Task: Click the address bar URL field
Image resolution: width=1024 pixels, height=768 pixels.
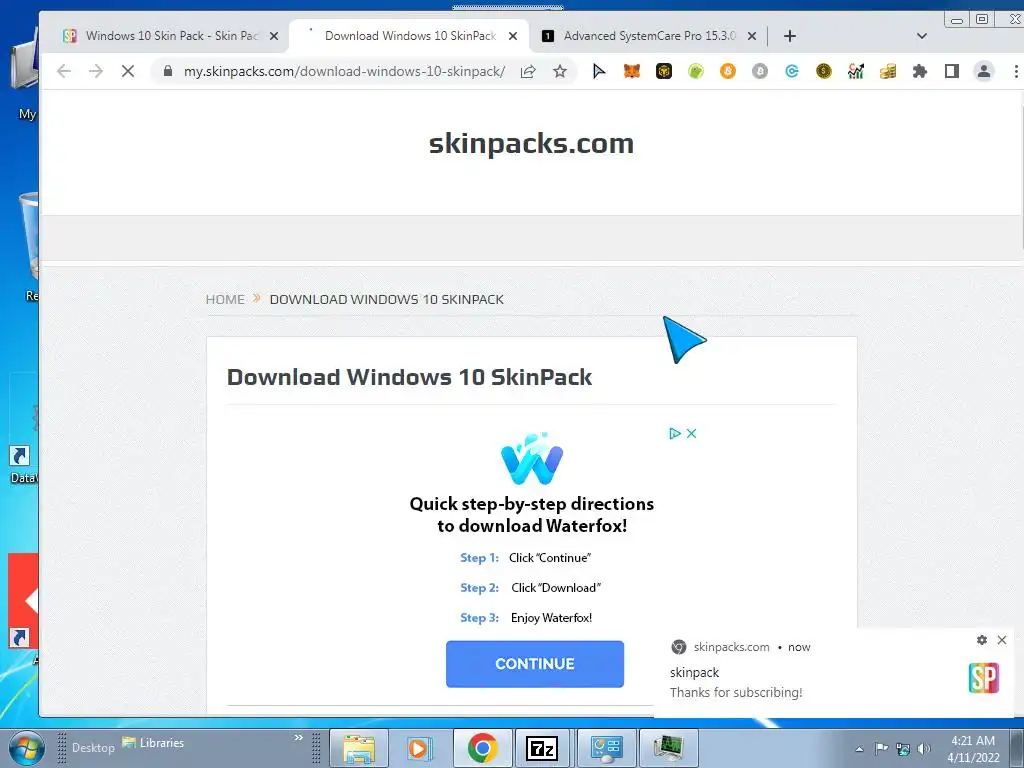Action: (344, 71)
